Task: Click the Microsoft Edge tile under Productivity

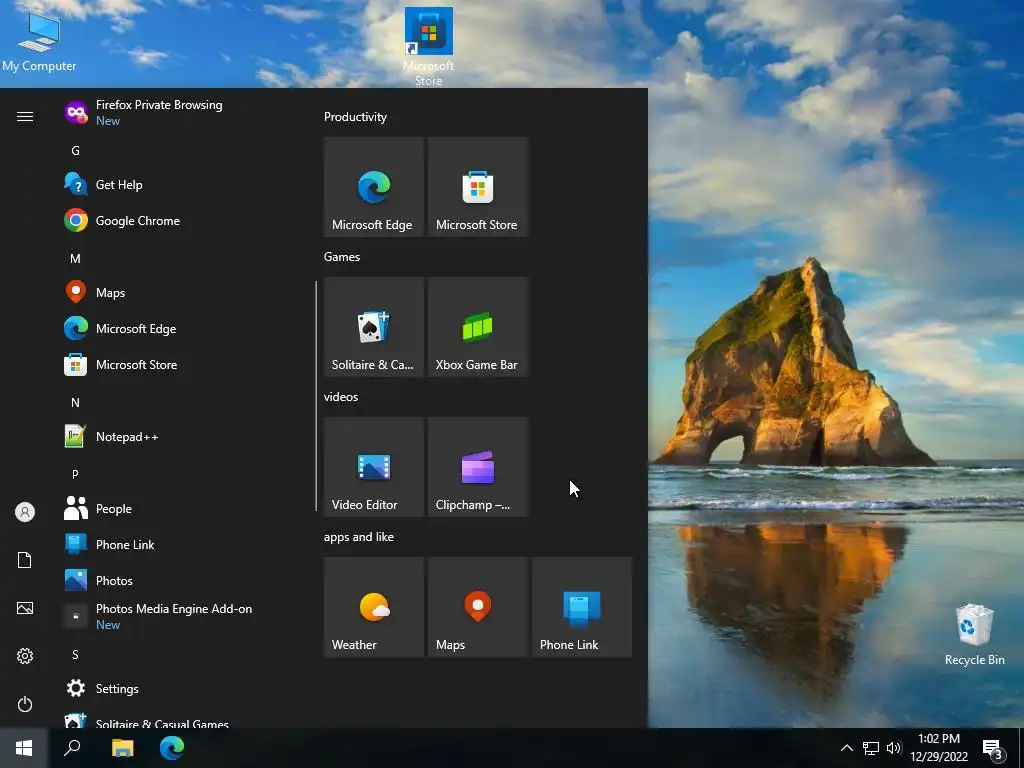Action: tap(374, 187)
